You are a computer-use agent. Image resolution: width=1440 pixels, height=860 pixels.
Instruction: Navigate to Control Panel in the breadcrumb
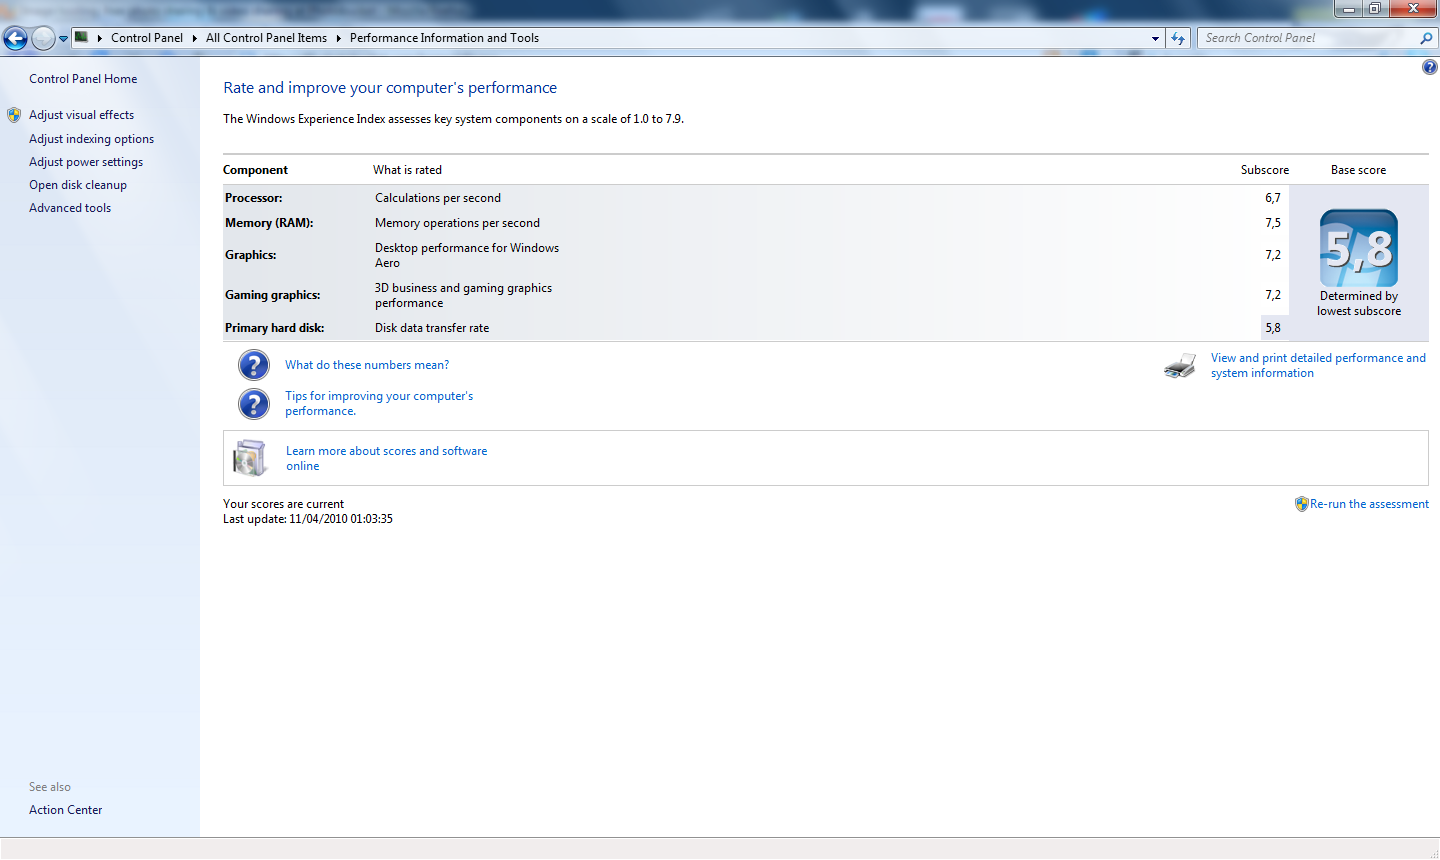pos(147,38)
